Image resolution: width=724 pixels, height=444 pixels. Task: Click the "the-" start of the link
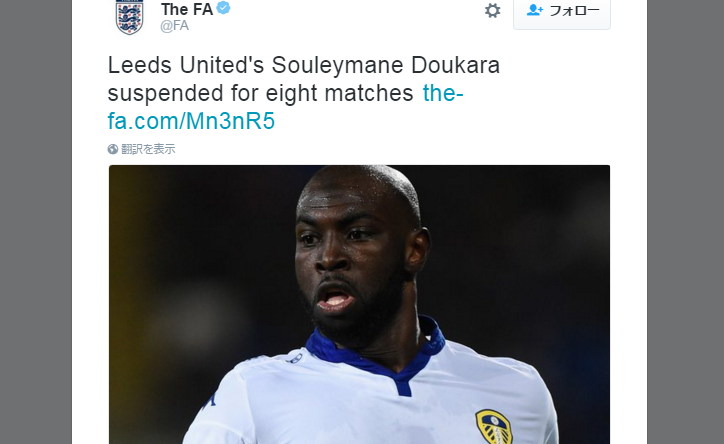click(443, 93)
